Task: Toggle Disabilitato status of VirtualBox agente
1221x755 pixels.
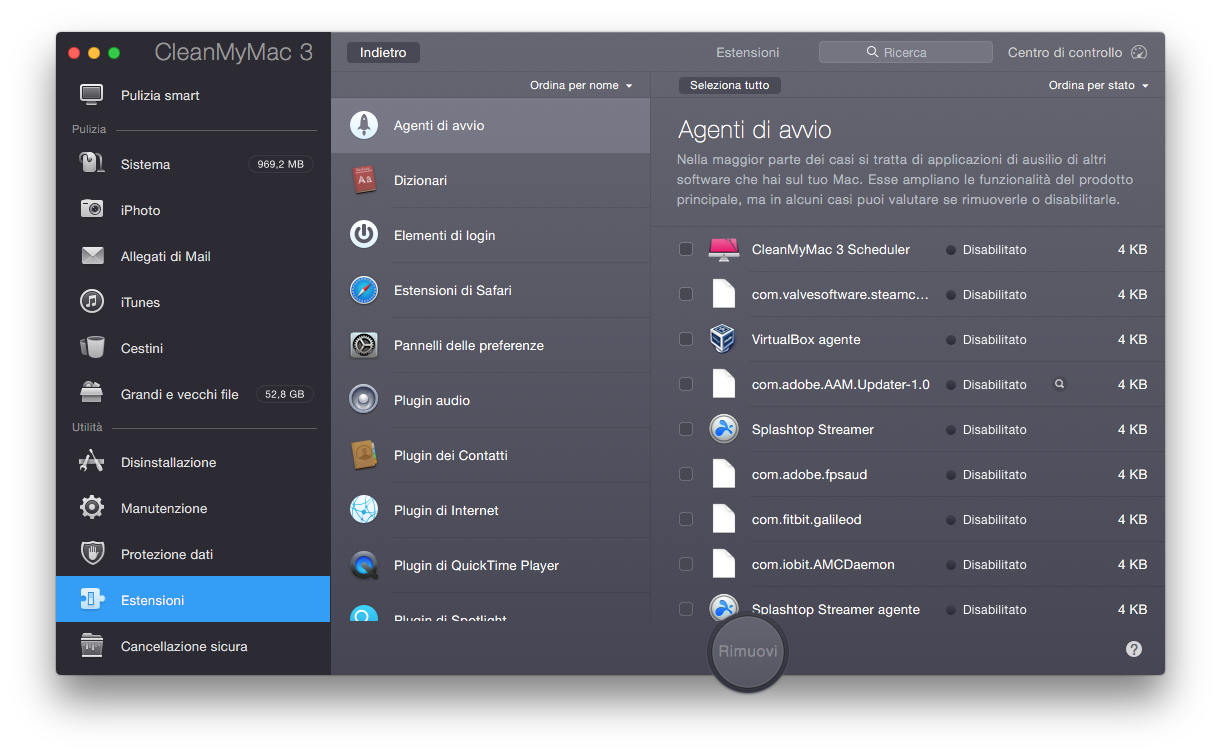Action: pos(986,340)
